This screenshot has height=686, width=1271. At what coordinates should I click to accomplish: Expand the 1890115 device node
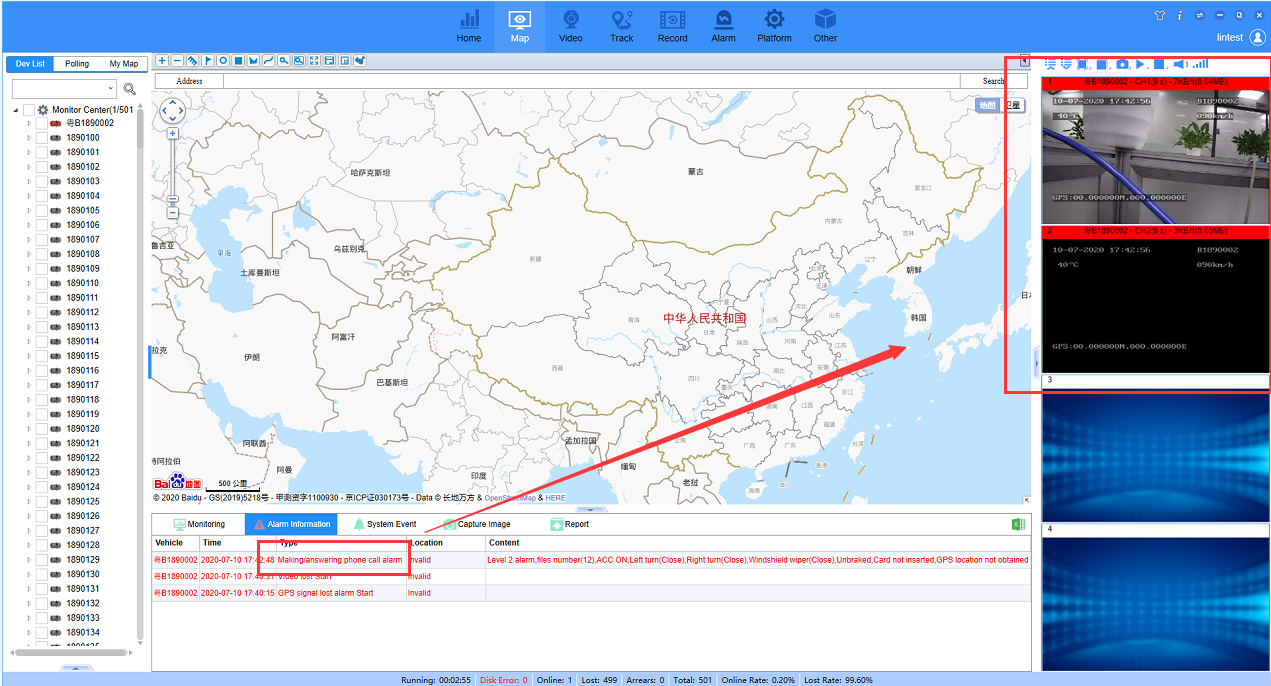29,356
